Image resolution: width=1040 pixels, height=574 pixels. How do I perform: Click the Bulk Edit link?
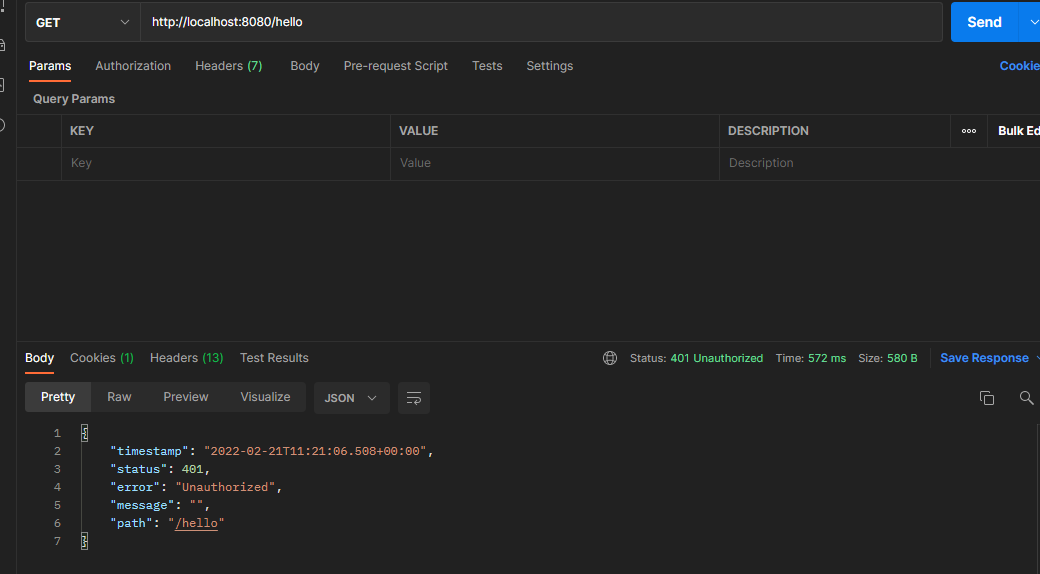click(x=1019, y=131)
